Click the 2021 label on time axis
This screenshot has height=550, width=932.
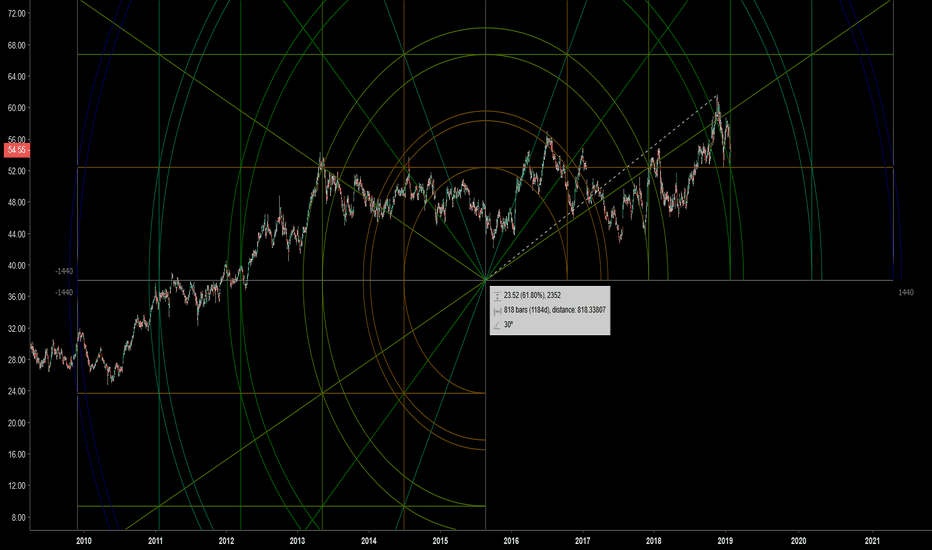click(x=872, y=541)
